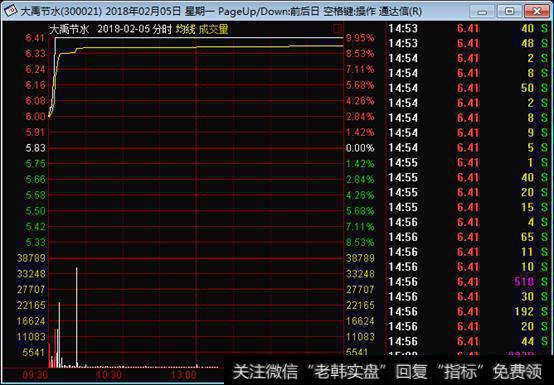The width and height of the screenshot is (554, 385).
Task: Click the 5.66 price axis label
Action: point(36,179)
